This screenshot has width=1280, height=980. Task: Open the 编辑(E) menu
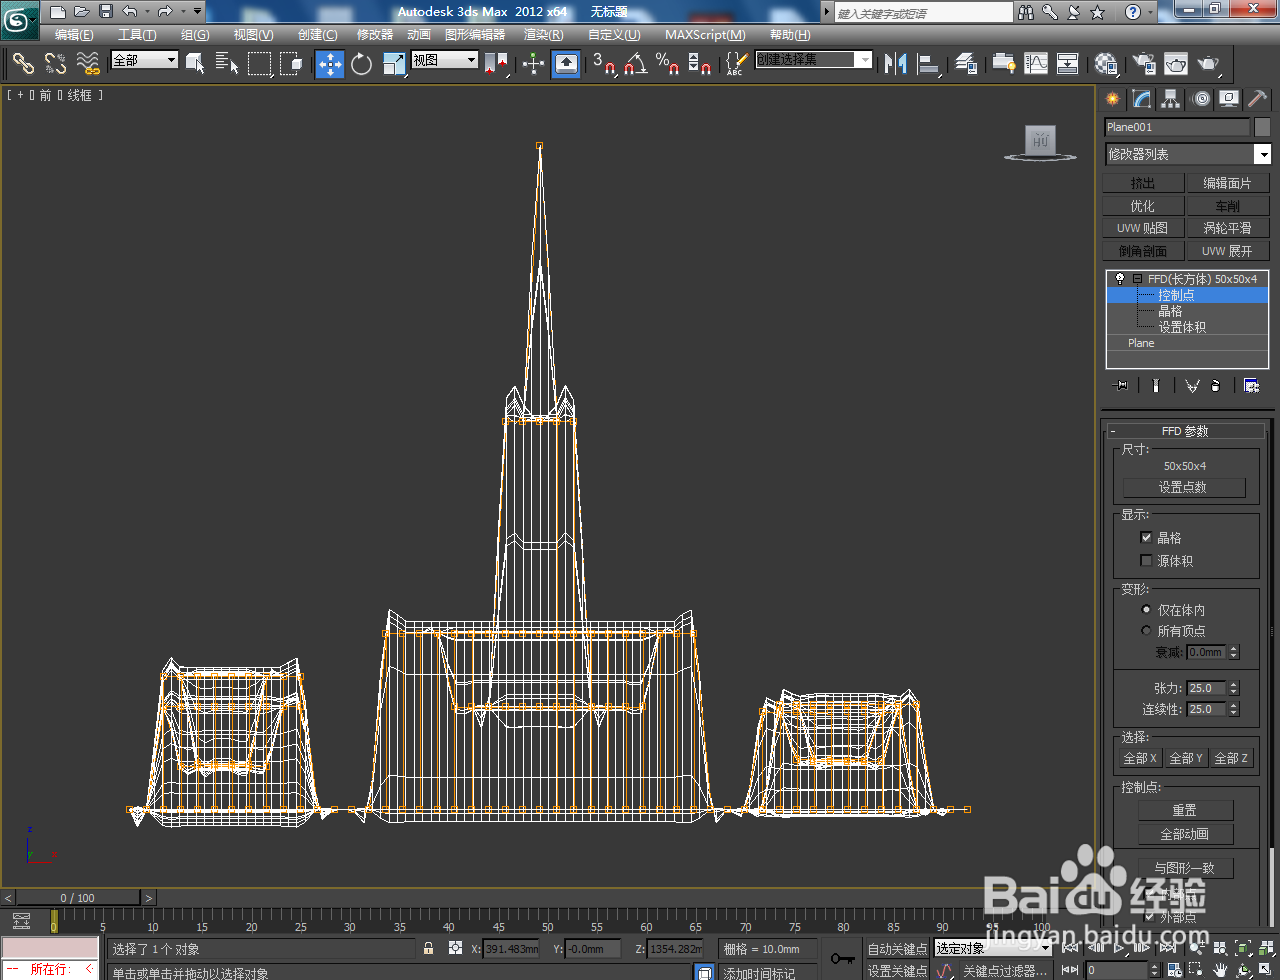74,34
